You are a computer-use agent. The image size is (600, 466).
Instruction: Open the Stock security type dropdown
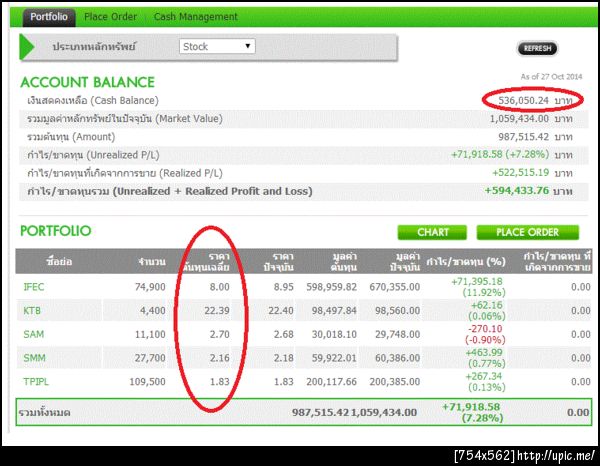pos(217,46)
